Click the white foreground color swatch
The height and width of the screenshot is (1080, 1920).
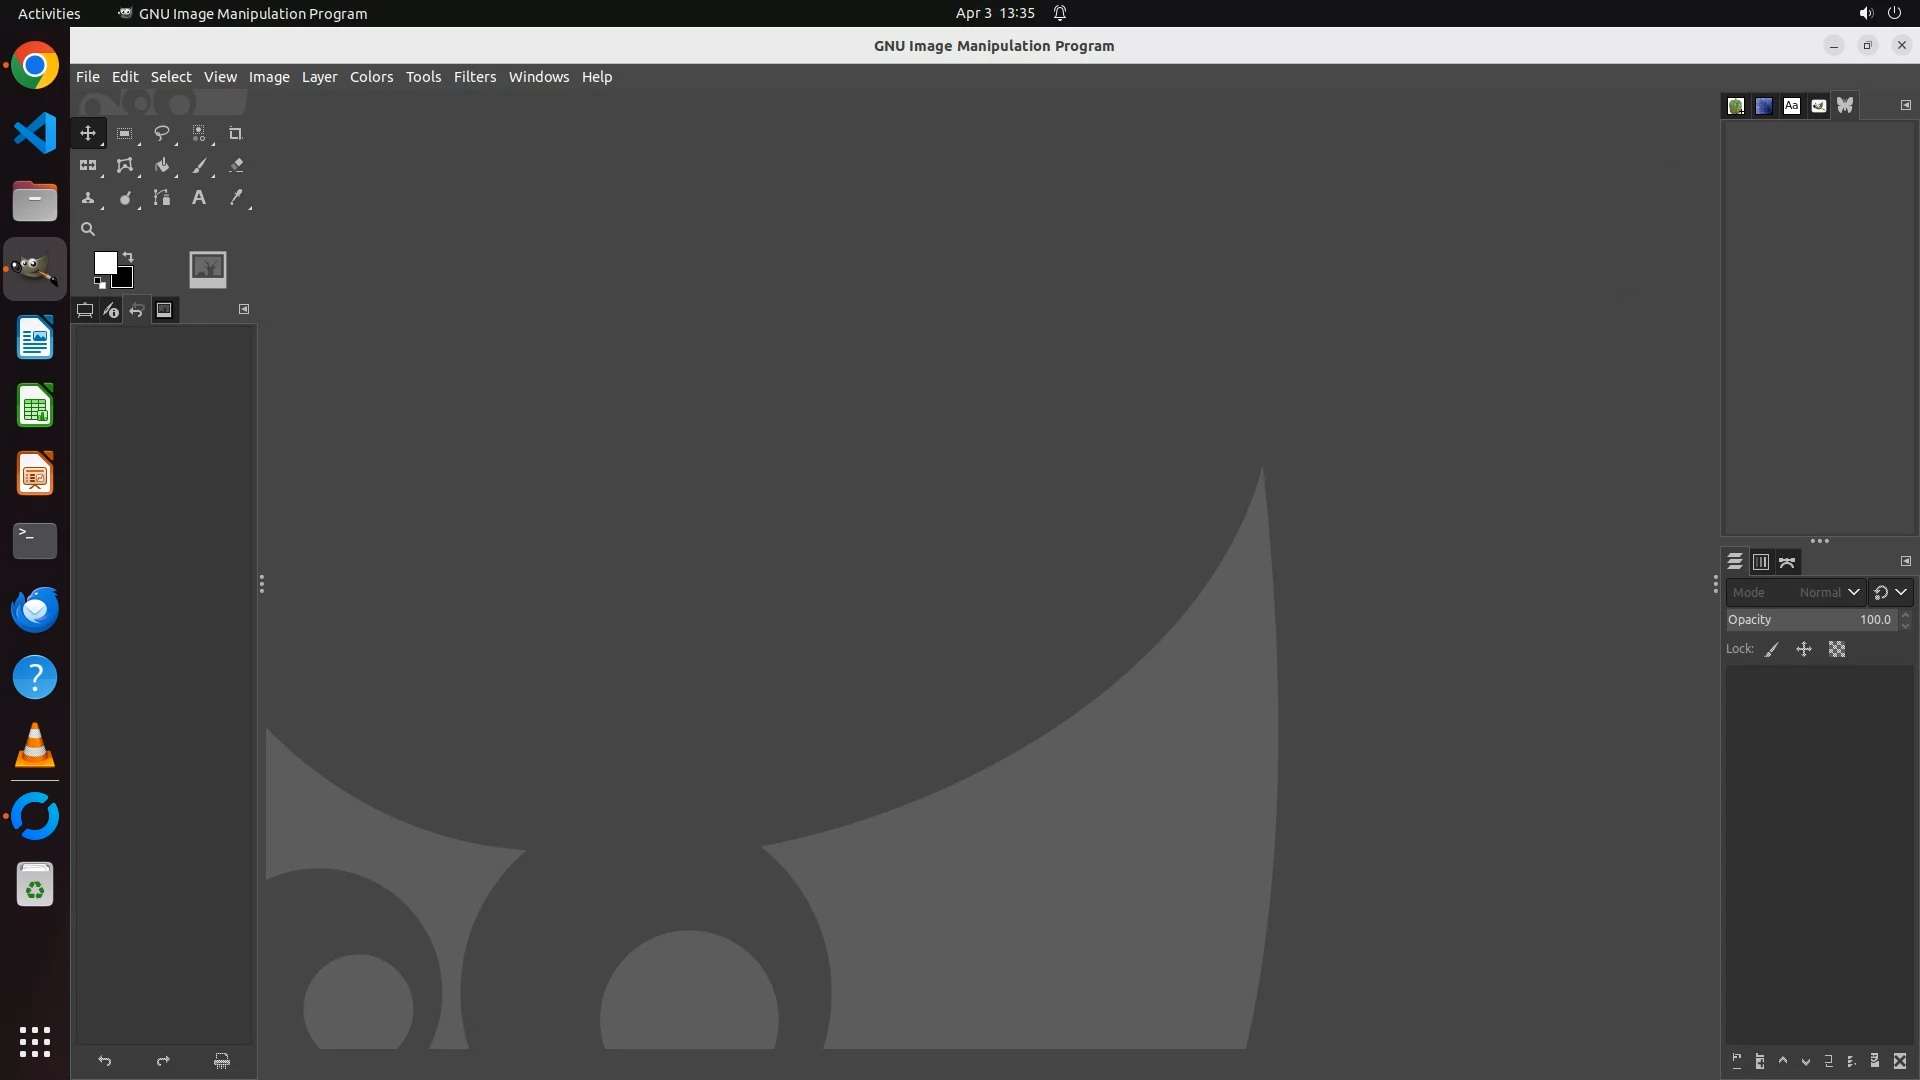coord(104,262)
